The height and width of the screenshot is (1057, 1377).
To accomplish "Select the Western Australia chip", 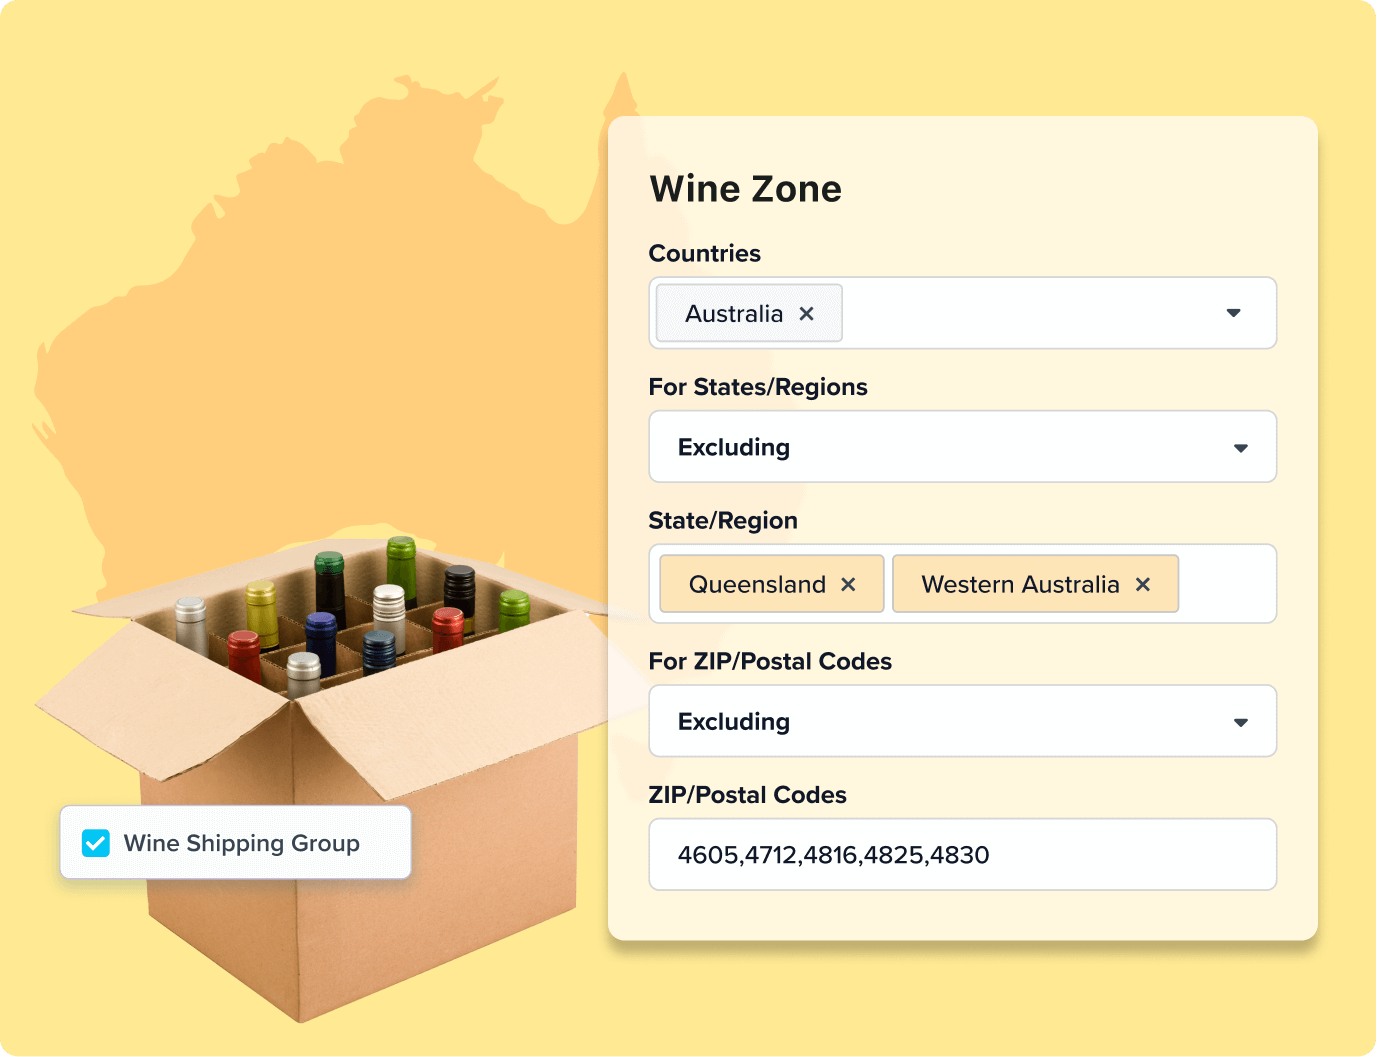I will [x=1020, y=584].
